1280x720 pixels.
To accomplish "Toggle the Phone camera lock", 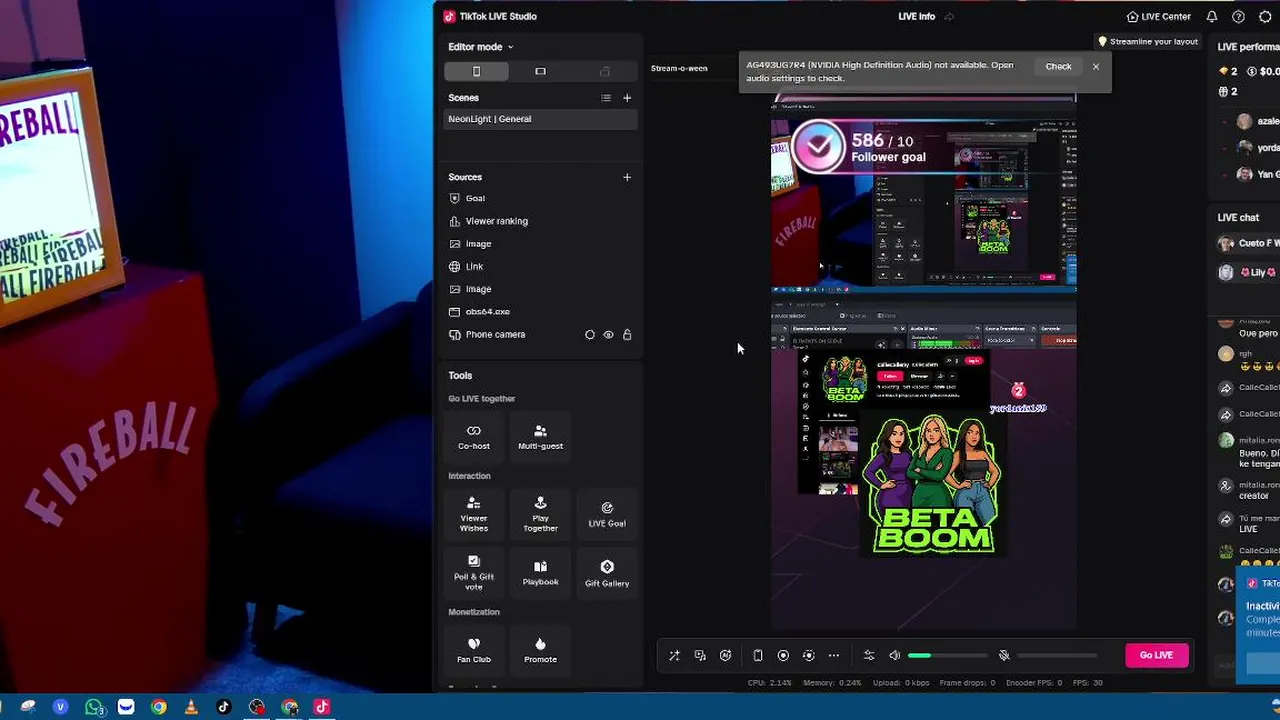I will [627, 335].
